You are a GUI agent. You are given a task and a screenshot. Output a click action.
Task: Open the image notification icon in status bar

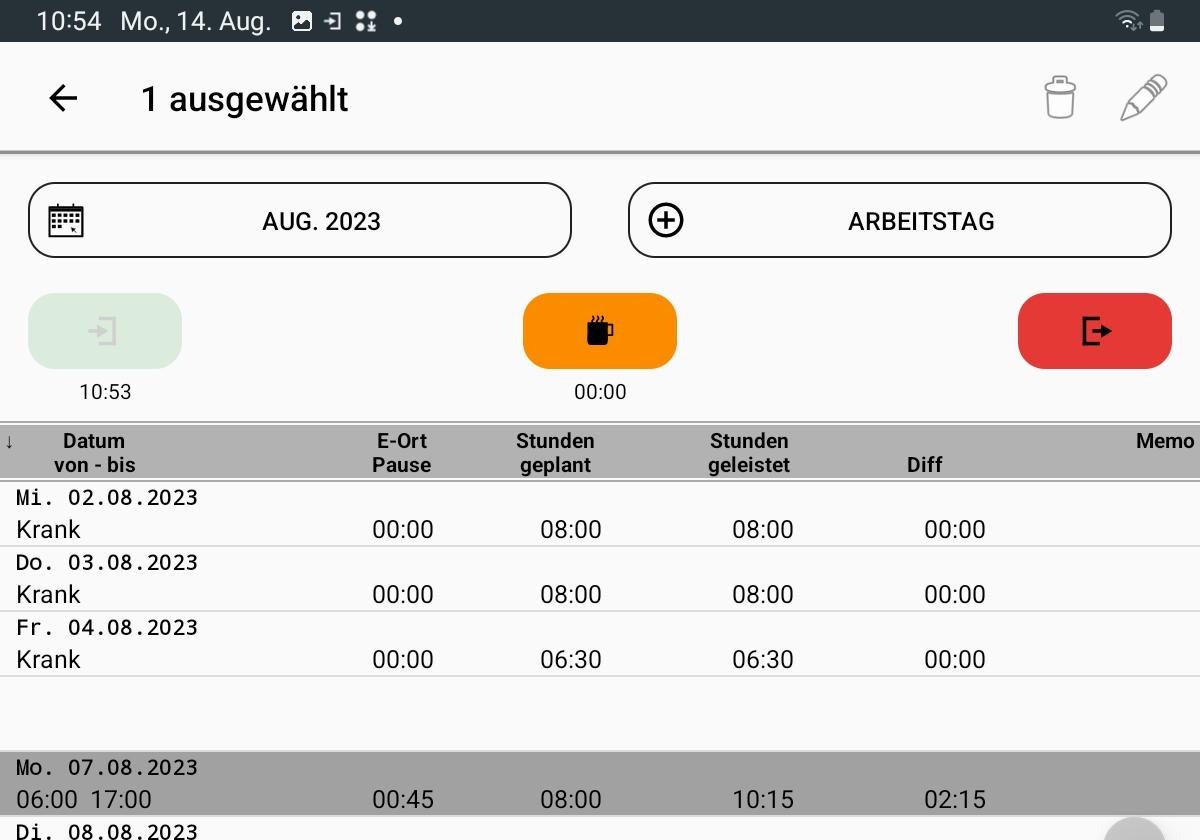point(302,21)
